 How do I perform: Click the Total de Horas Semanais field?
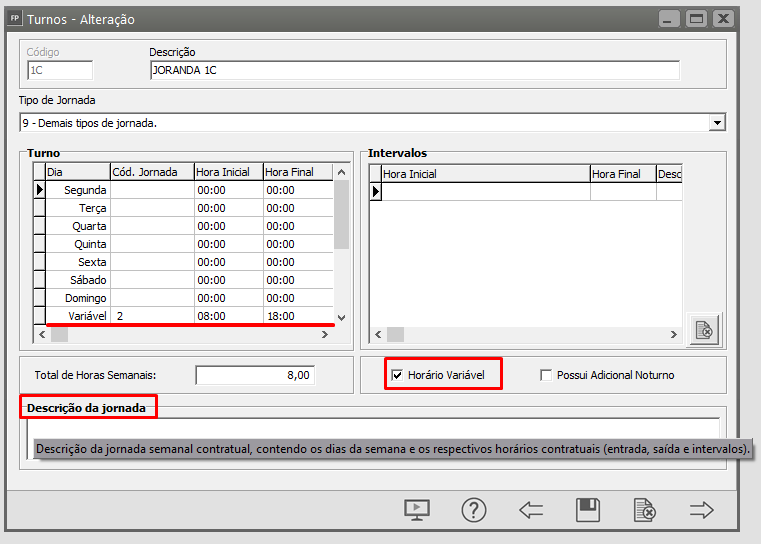click(x=255, y=375)
